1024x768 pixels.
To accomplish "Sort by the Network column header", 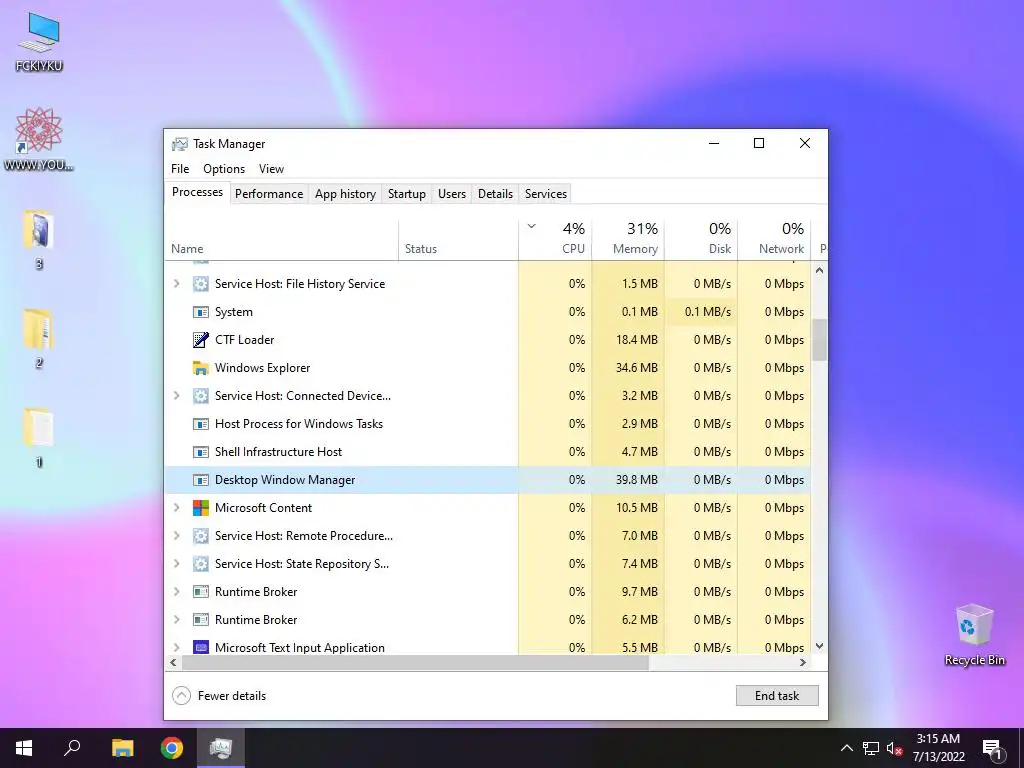I will pyautogui.click(x=775, y=240).
